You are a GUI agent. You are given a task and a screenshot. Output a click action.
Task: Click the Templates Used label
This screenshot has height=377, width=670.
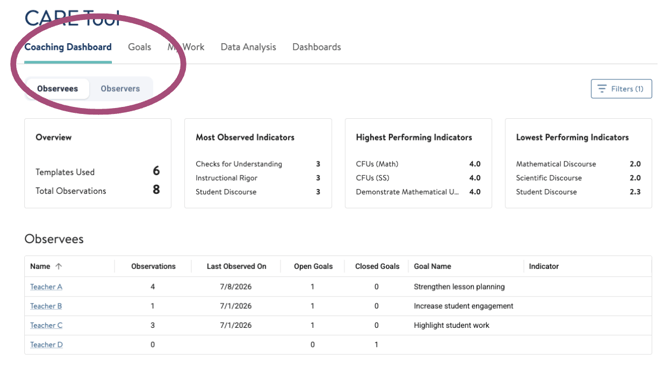tap(65, 172)
